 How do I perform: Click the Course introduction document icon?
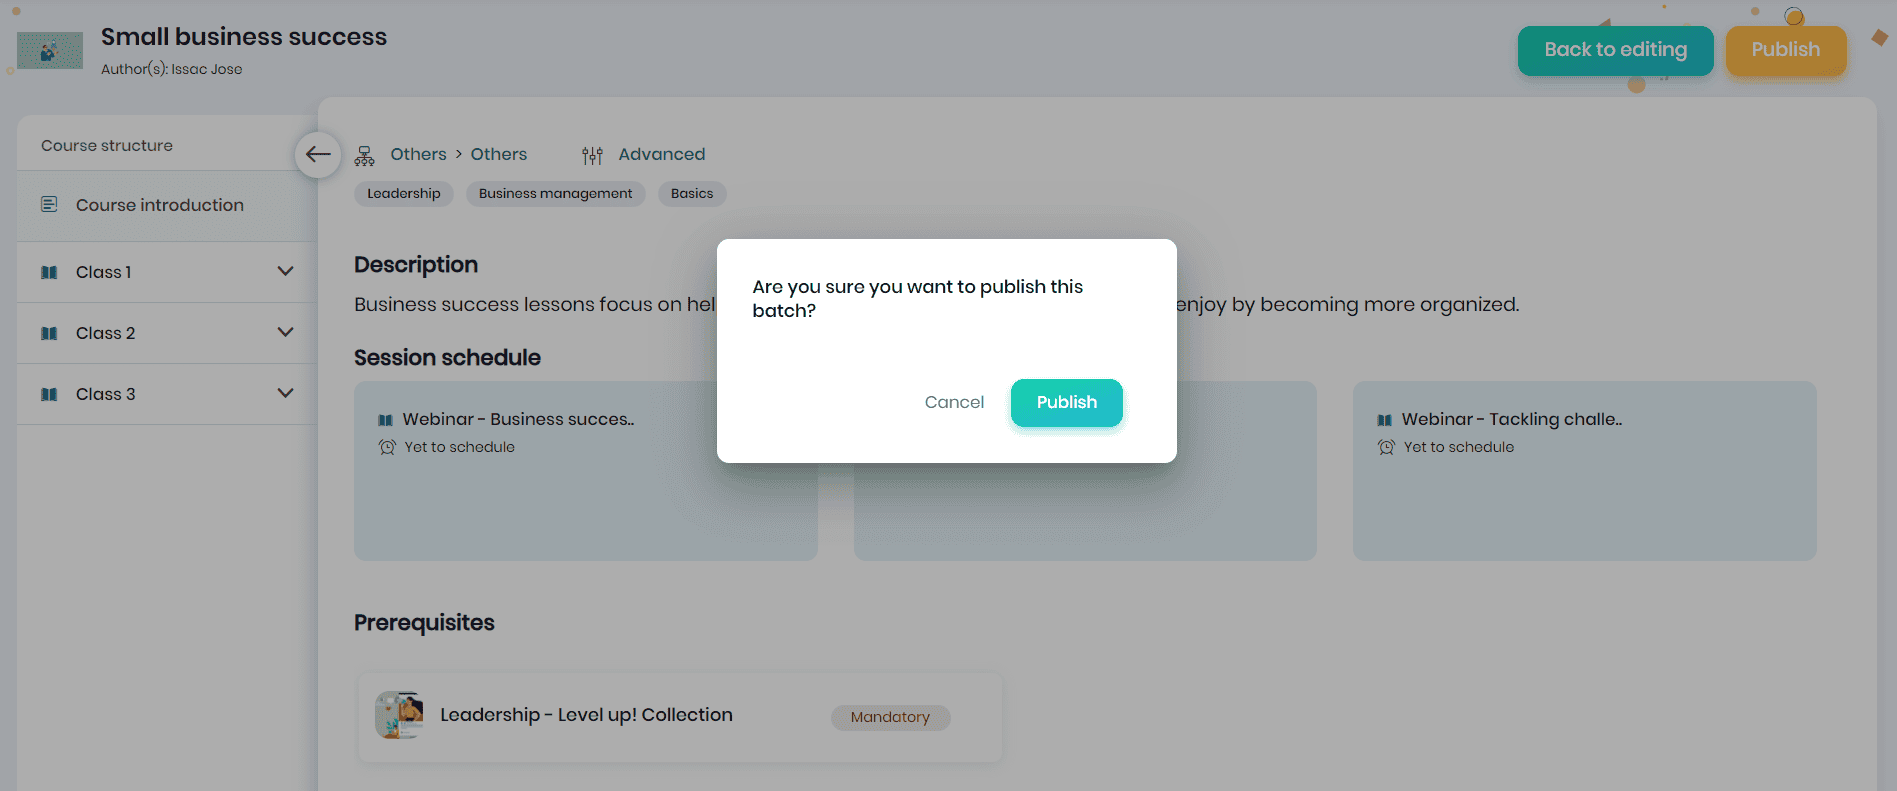(49, 205)
